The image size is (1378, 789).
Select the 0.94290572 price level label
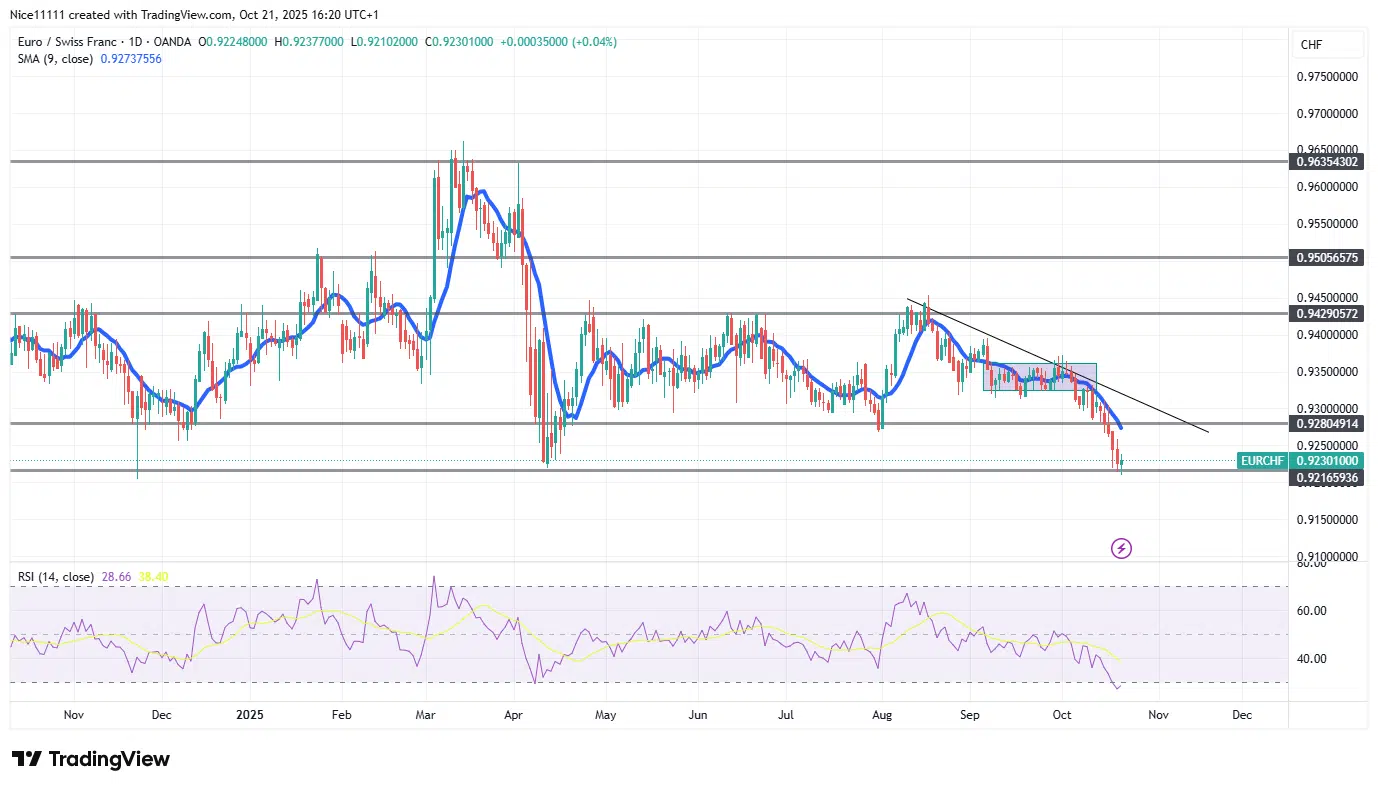pos(1327,314)
